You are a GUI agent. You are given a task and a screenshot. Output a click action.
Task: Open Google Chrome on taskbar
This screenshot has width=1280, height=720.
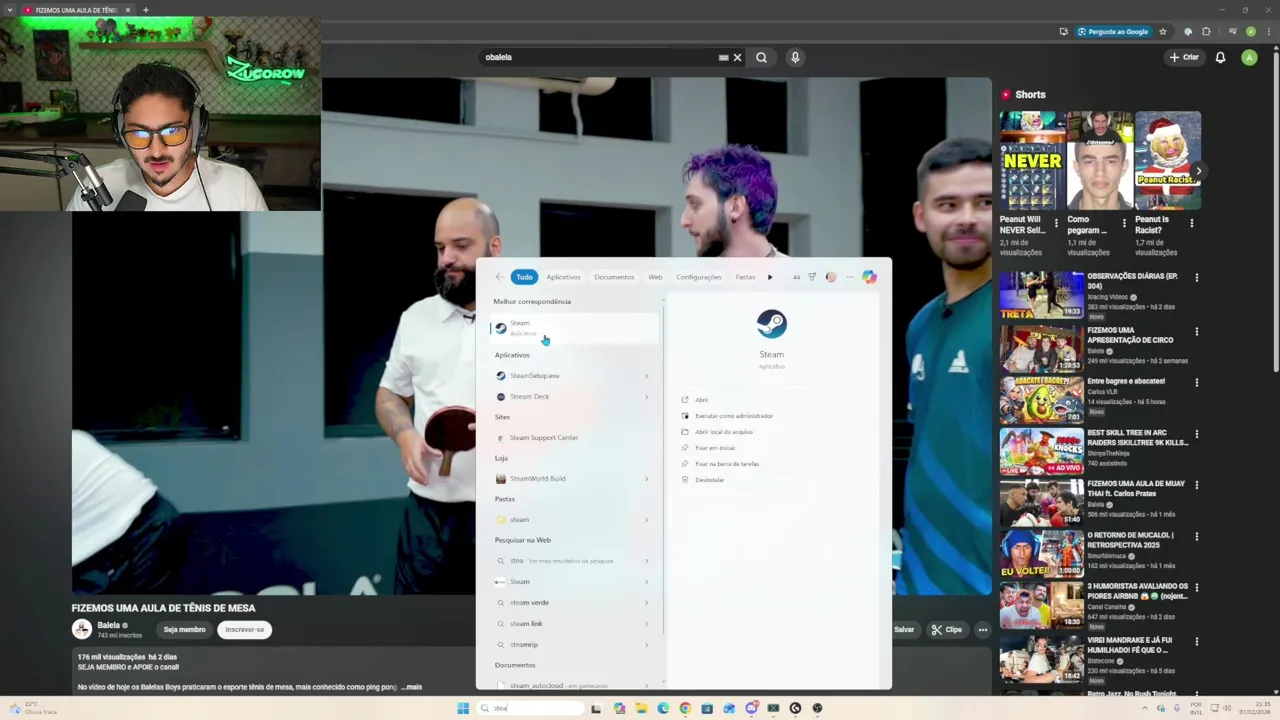pos(685,708)
